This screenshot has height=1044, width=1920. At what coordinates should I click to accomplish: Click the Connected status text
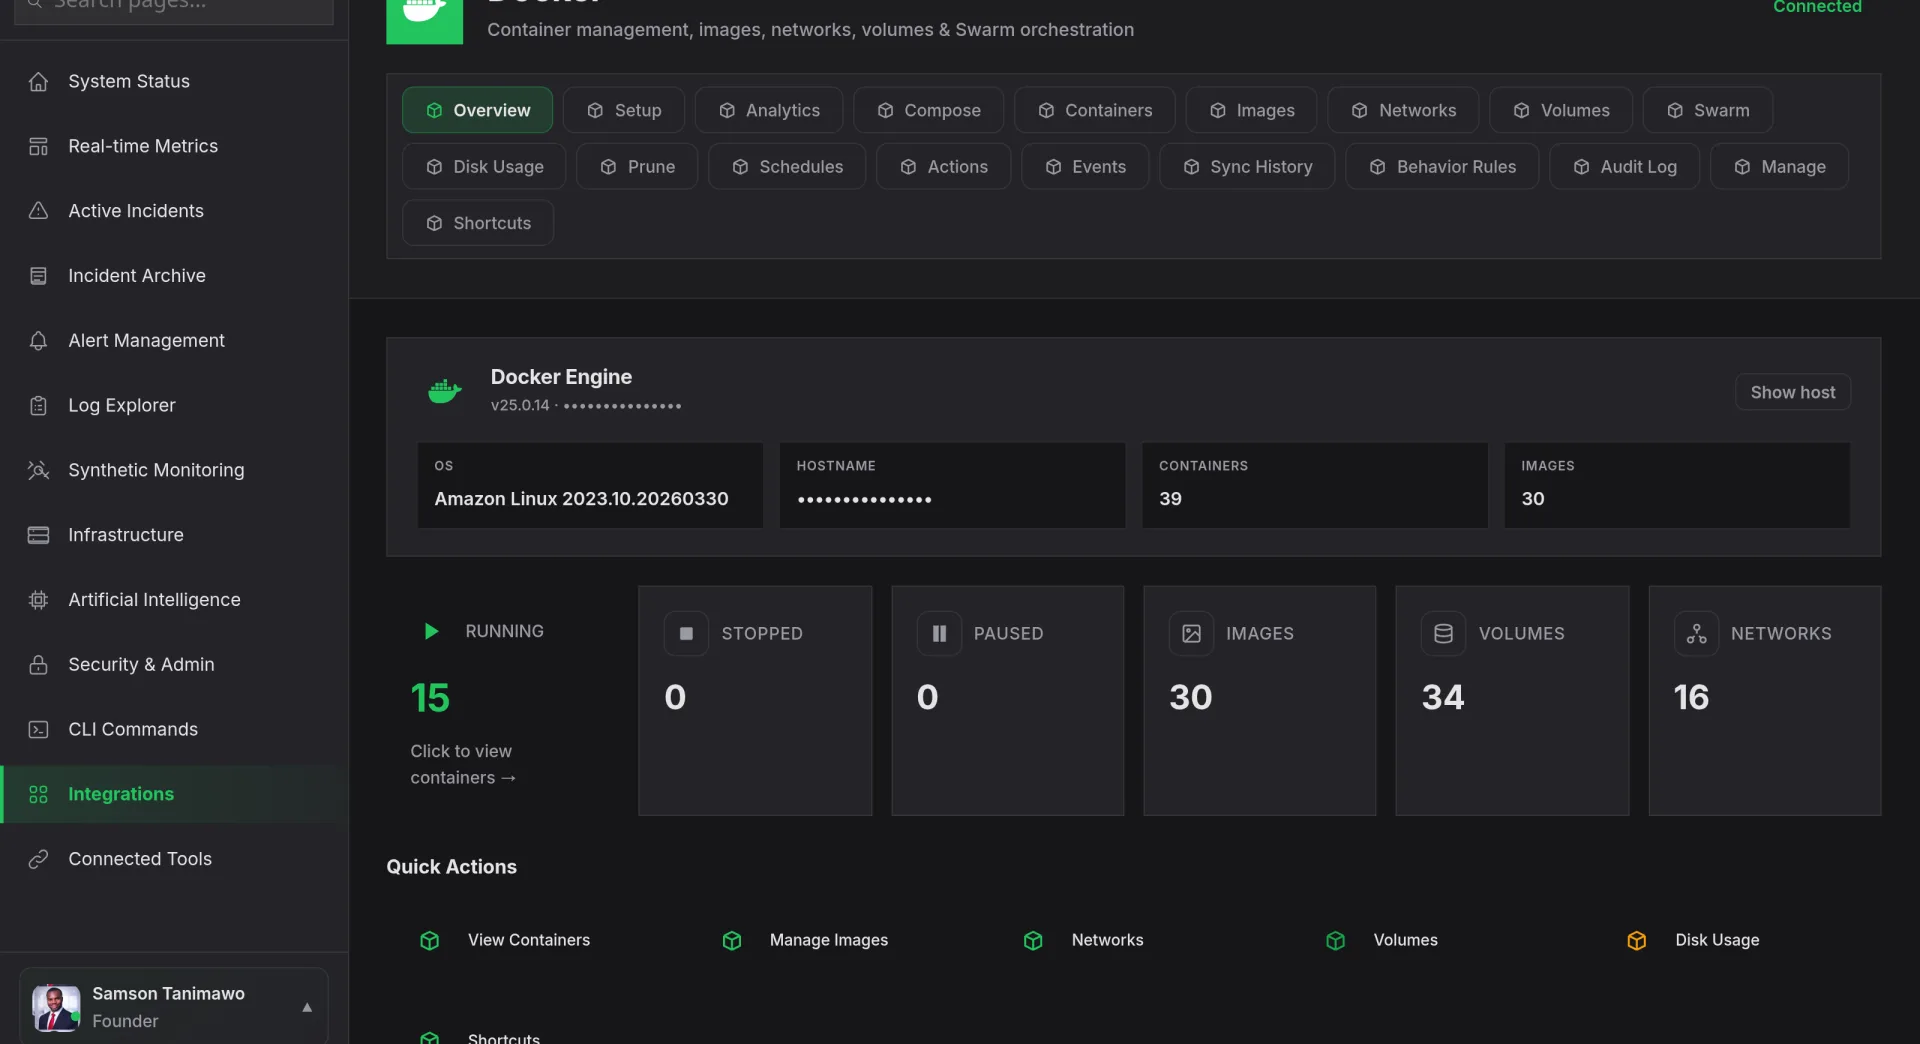[1817, 7]
